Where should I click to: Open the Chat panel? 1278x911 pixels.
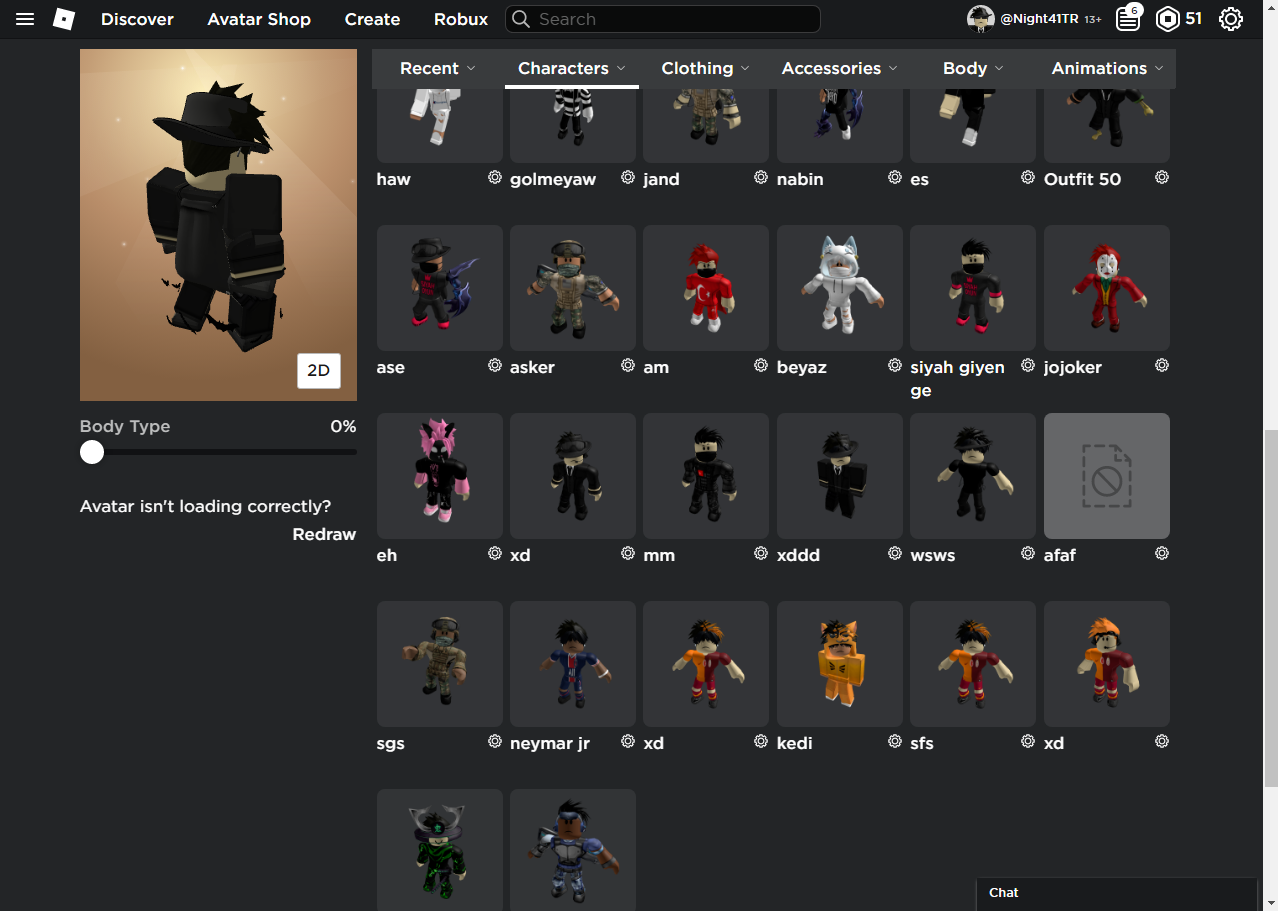click(1116, 893)
